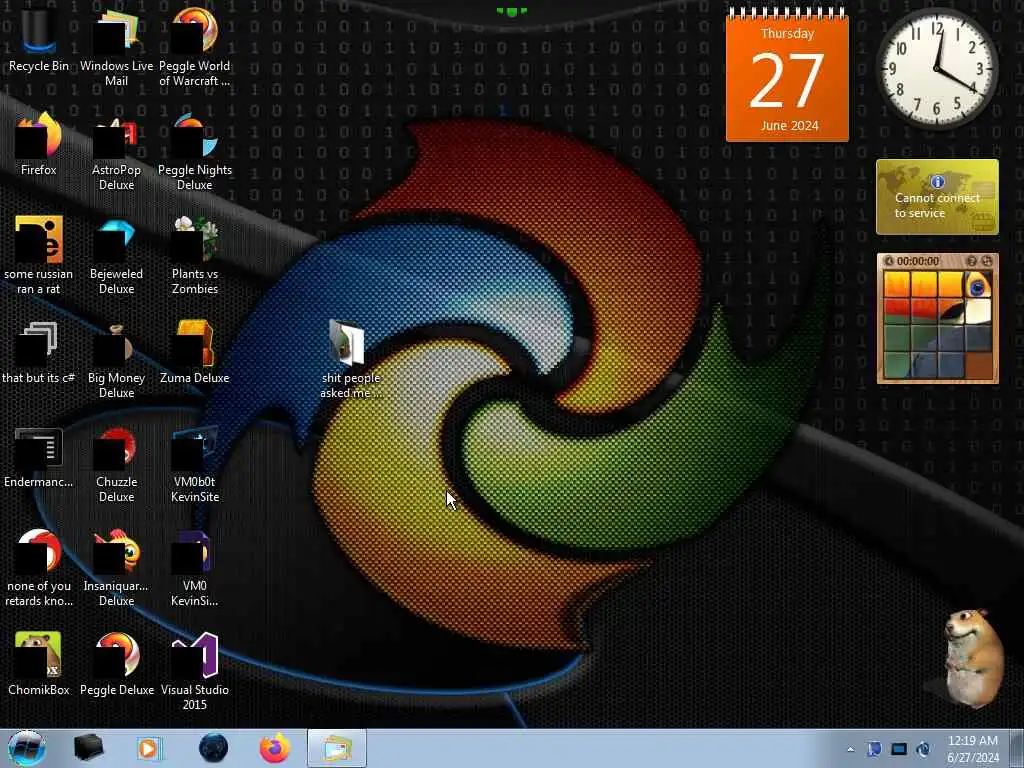The image size is (1024, 768).
Task: Click the calendar gadget showing Thursday 27
Action: [x=787, y=75]
